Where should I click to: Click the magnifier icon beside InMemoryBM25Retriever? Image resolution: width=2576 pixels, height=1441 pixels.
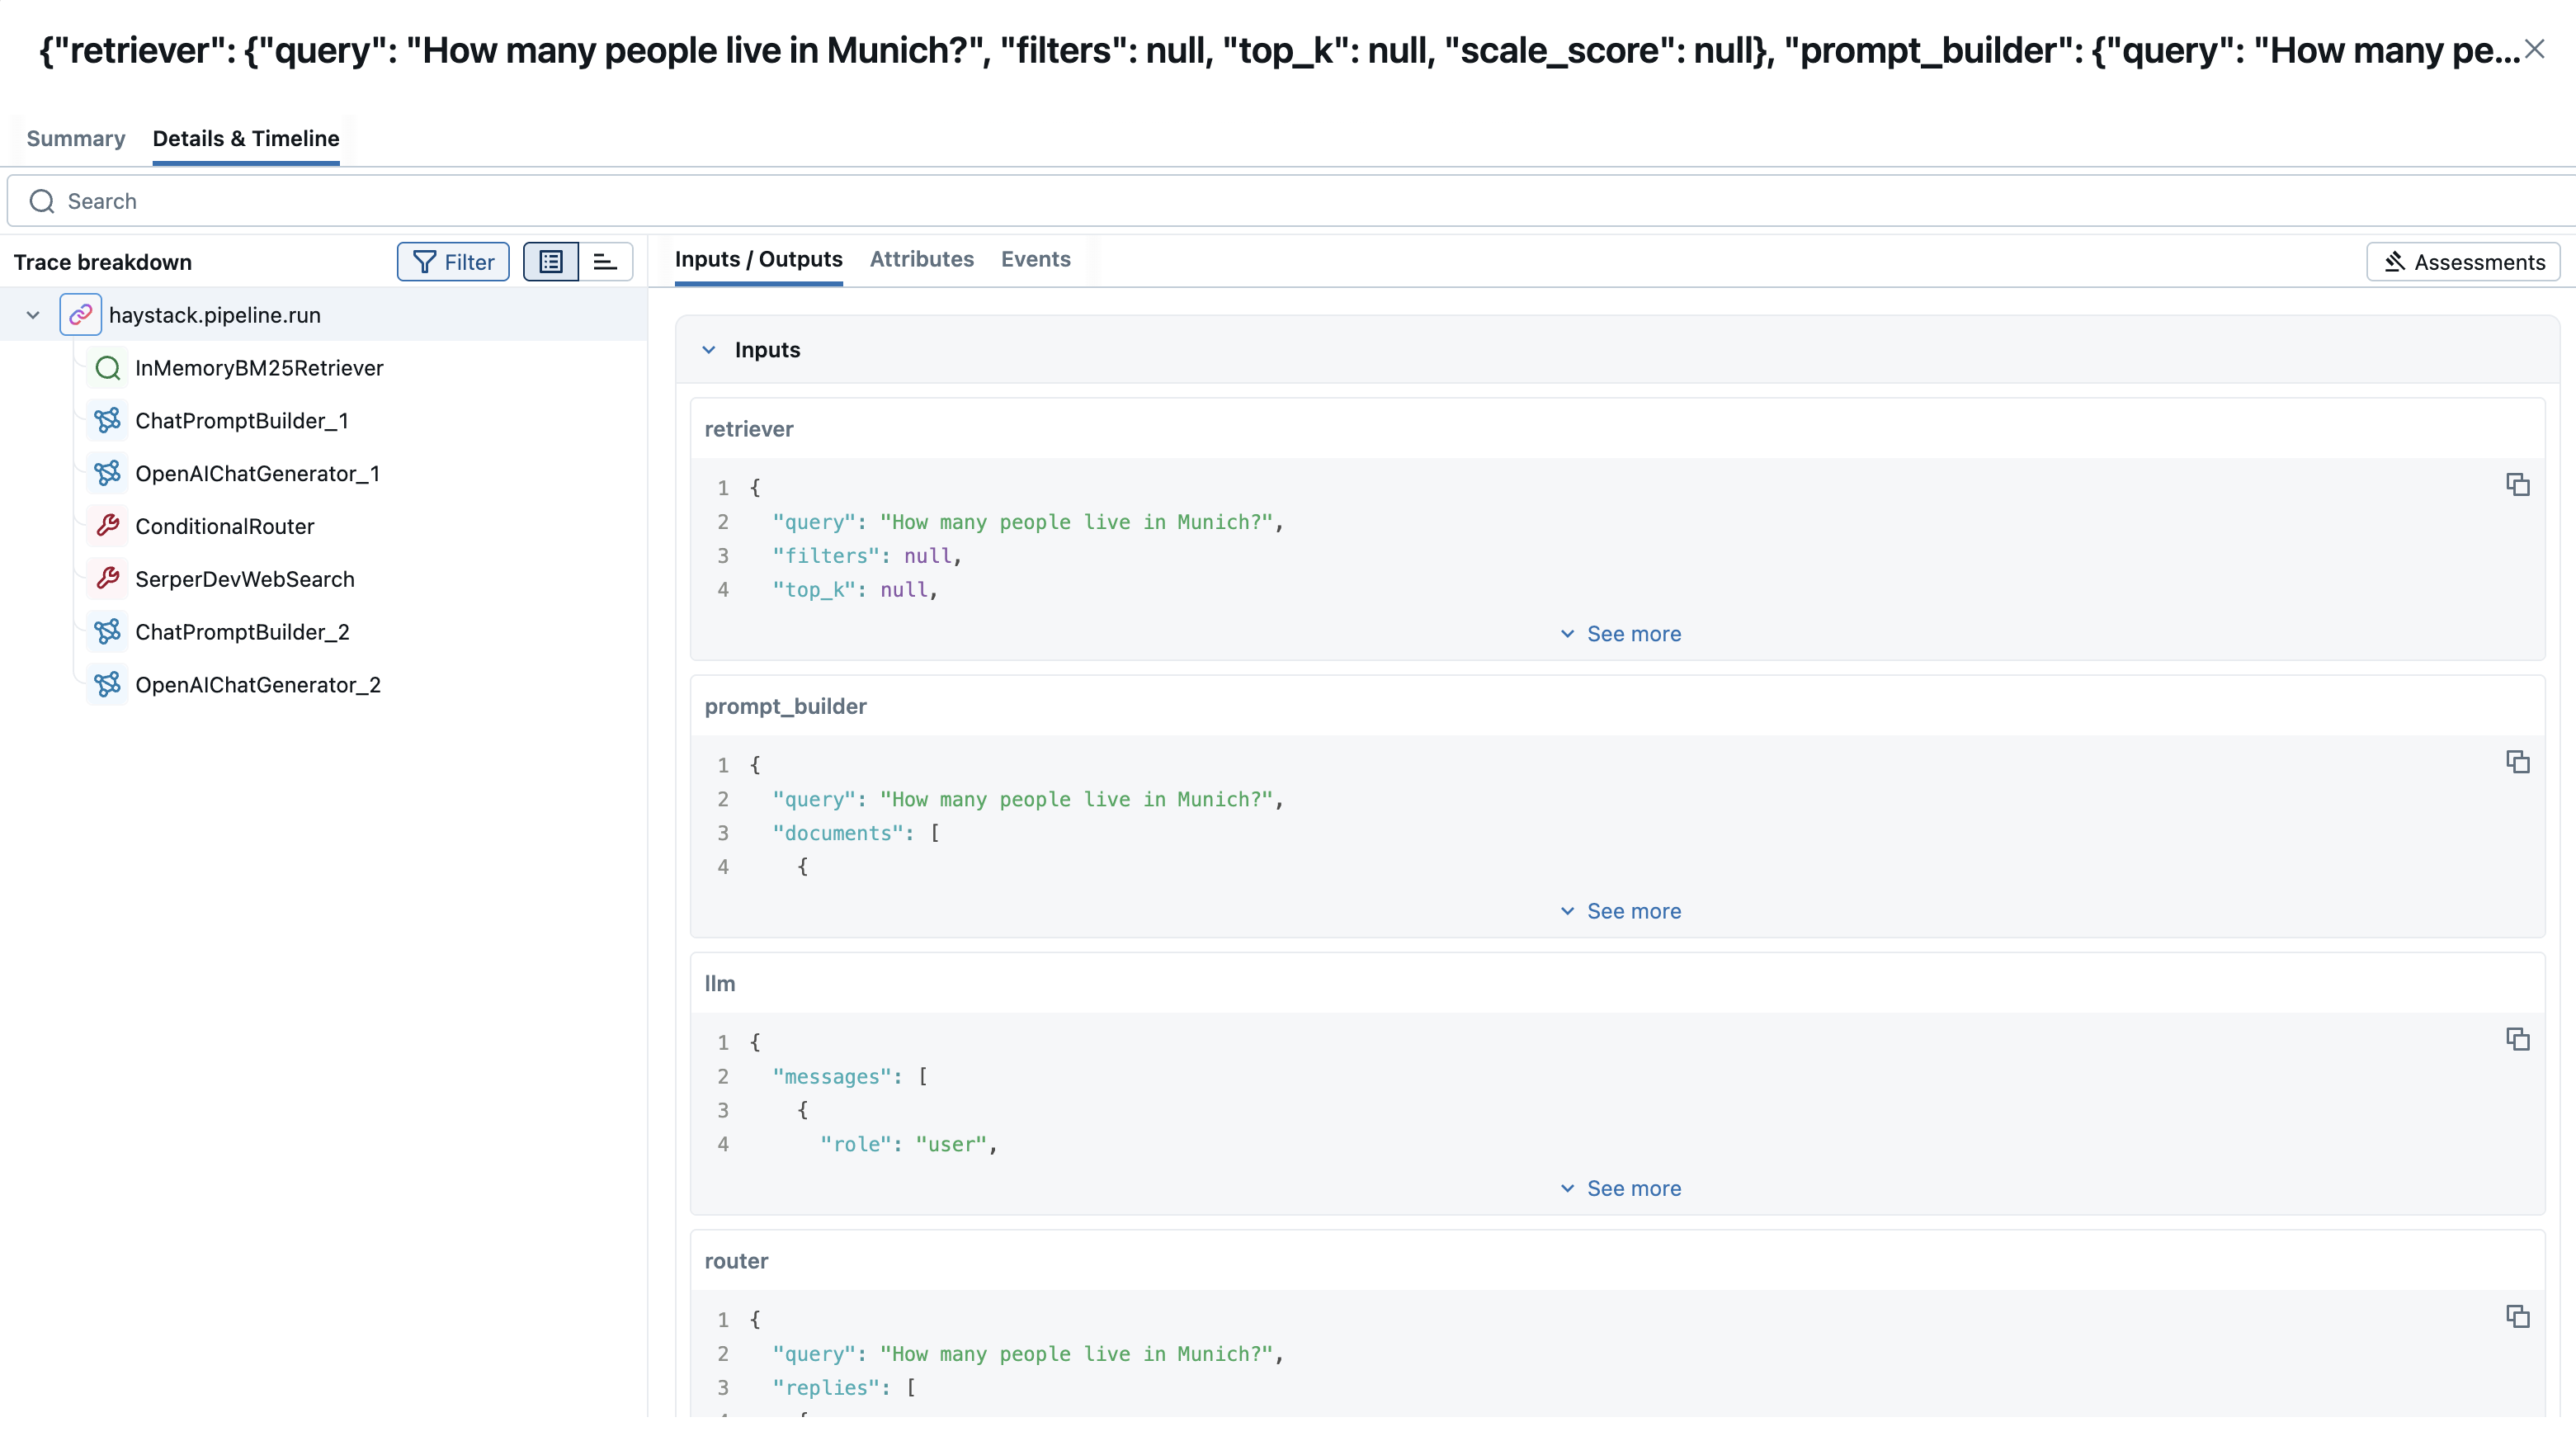coord(107,367)
